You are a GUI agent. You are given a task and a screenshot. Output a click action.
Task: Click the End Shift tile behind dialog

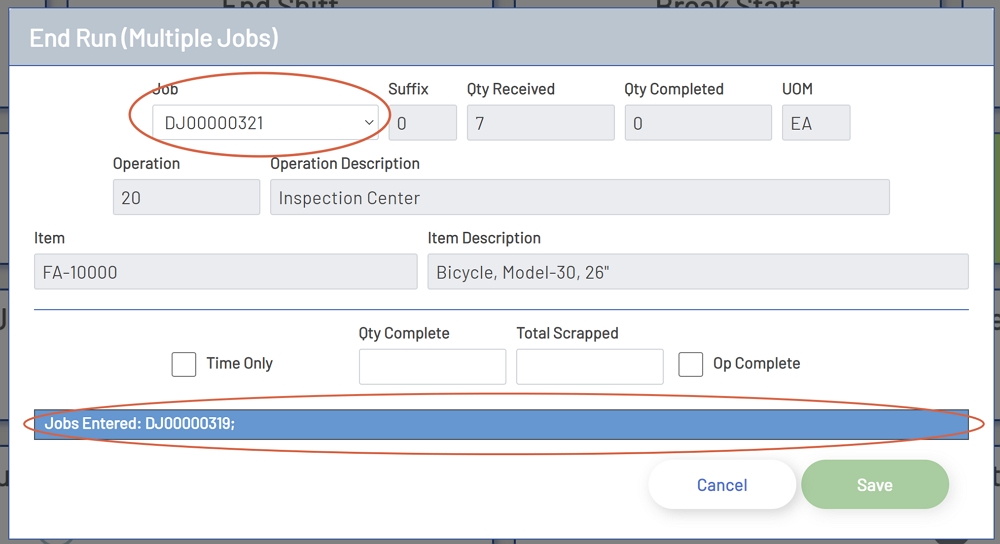point(260,5)
